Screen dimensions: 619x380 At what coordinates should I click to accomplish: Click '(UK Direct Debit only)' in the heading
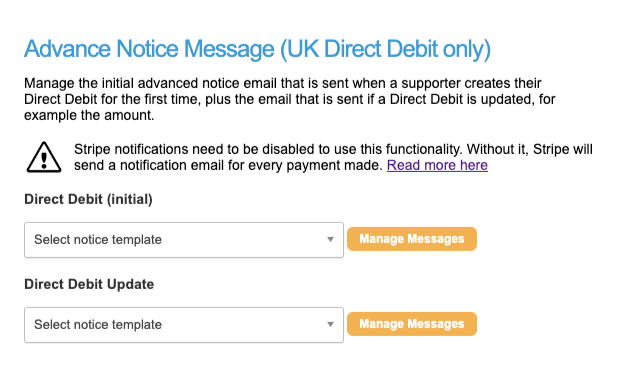pyautogui.click(x=385, y=50)
